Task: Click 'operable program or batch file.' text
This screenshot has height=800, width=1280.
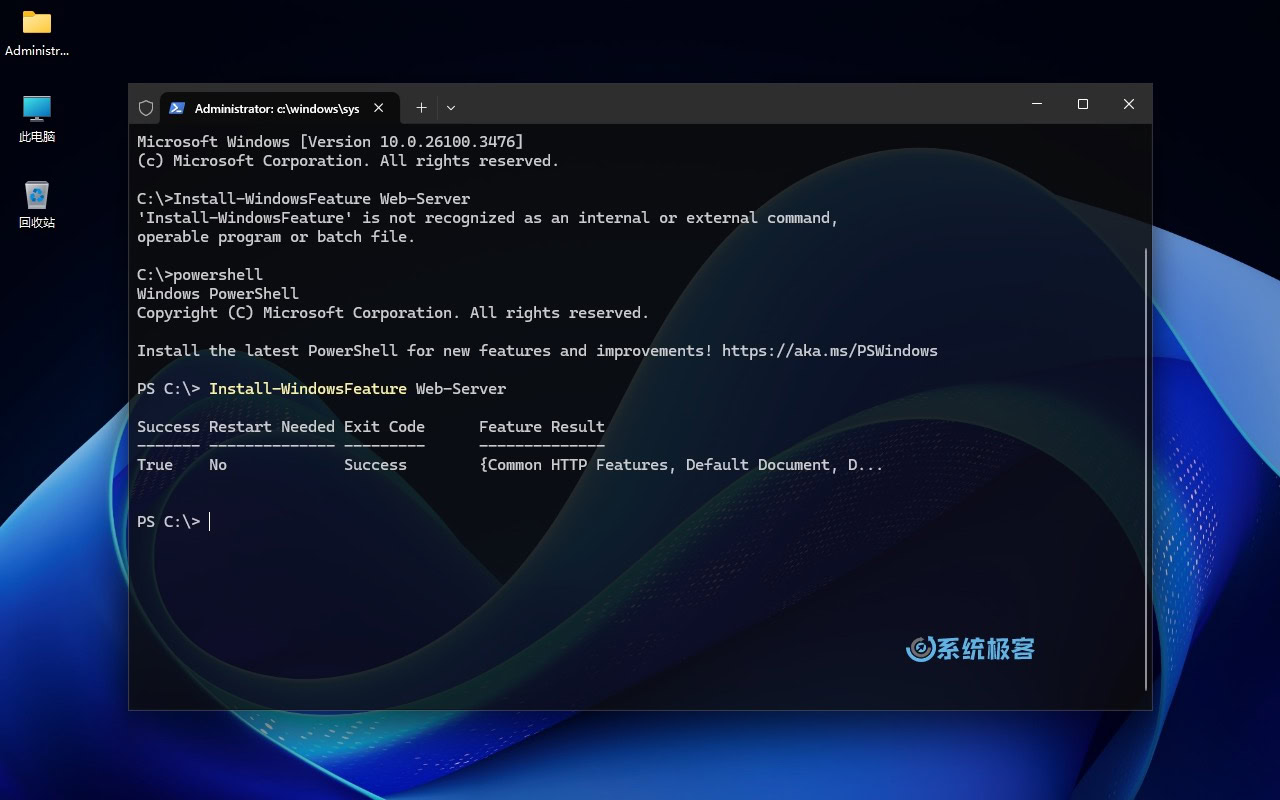Action: 276,237
